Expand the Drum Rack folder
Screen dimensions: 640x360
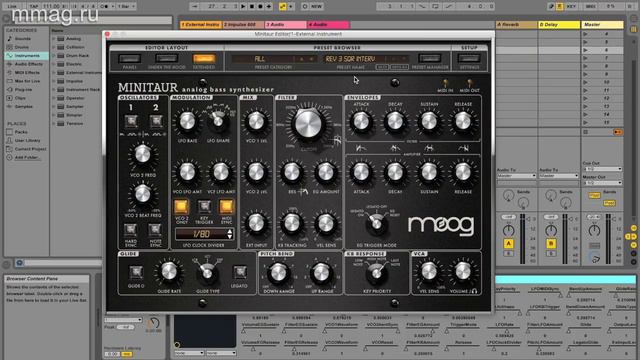[x=53, y=56]
